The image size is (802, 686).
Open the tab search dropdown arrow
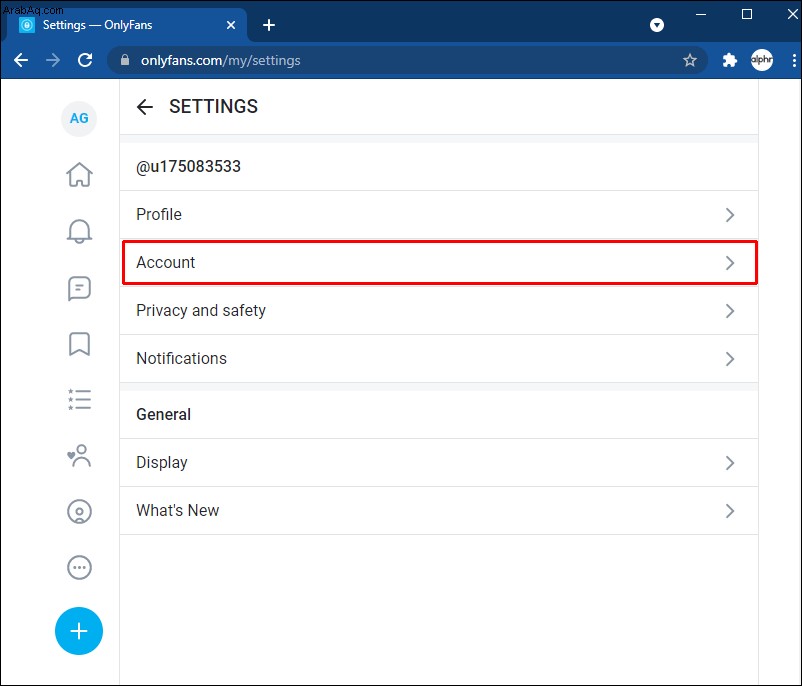click(657, 25)
